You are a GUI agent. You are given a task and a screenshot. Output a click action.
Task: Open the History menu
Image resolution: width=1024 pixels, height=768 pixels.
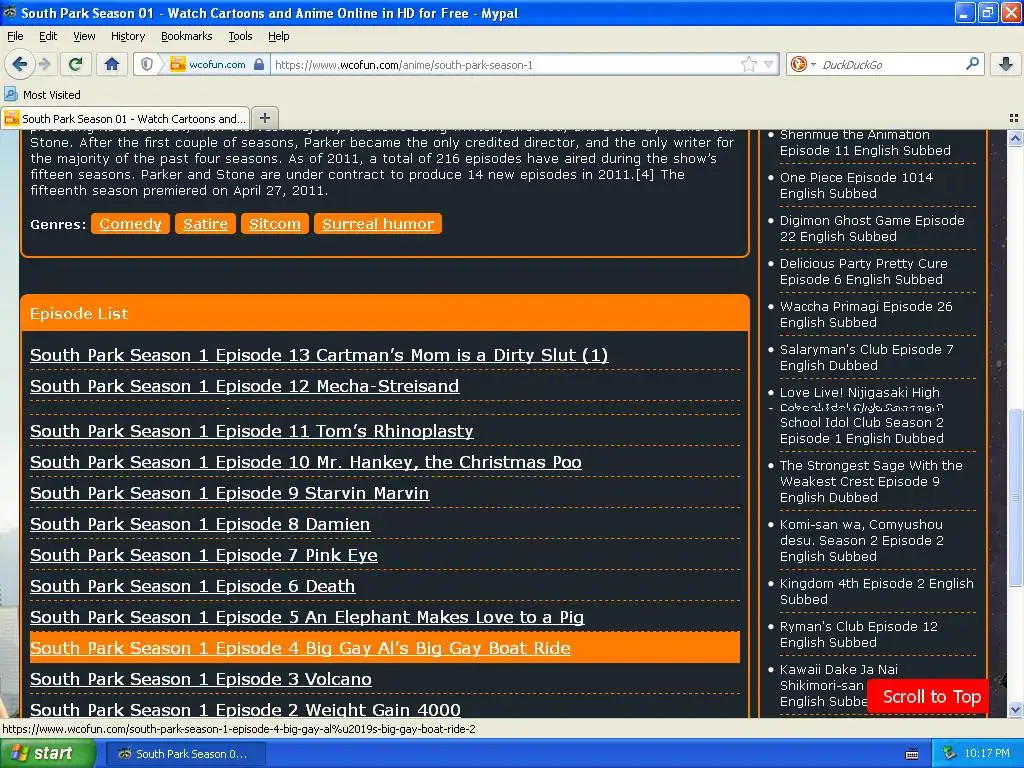coord(128,36)
